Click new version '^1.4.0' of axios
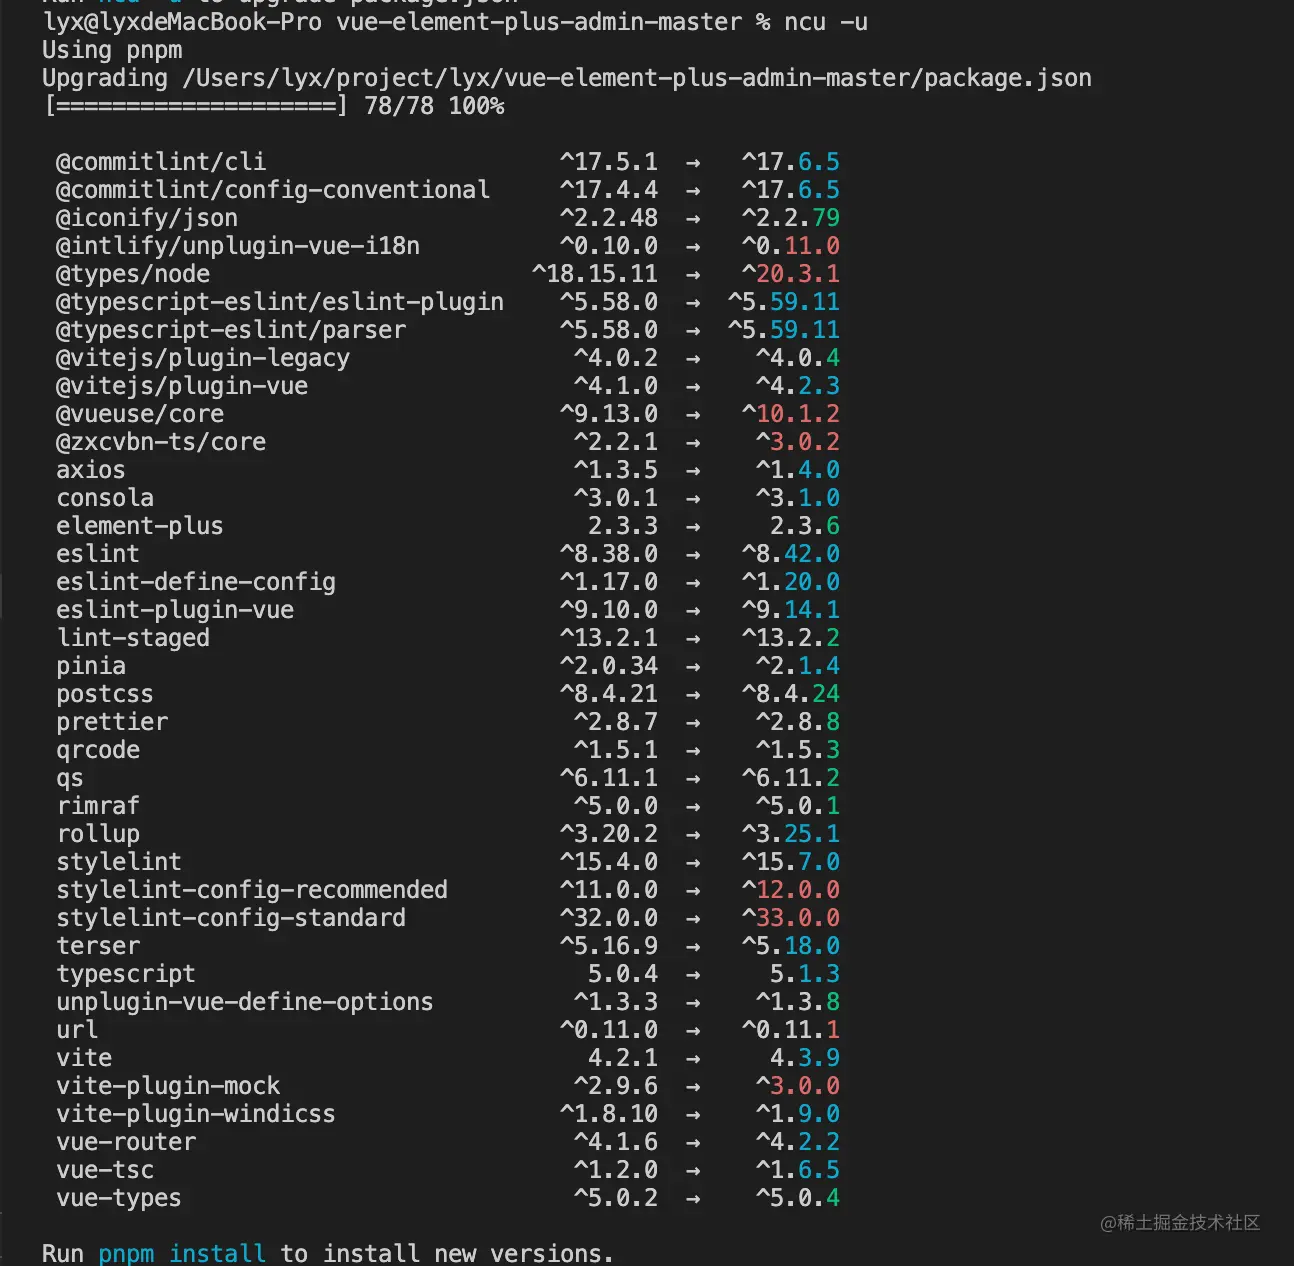This screenshot has width=1294, height=1266. (798, 470)
